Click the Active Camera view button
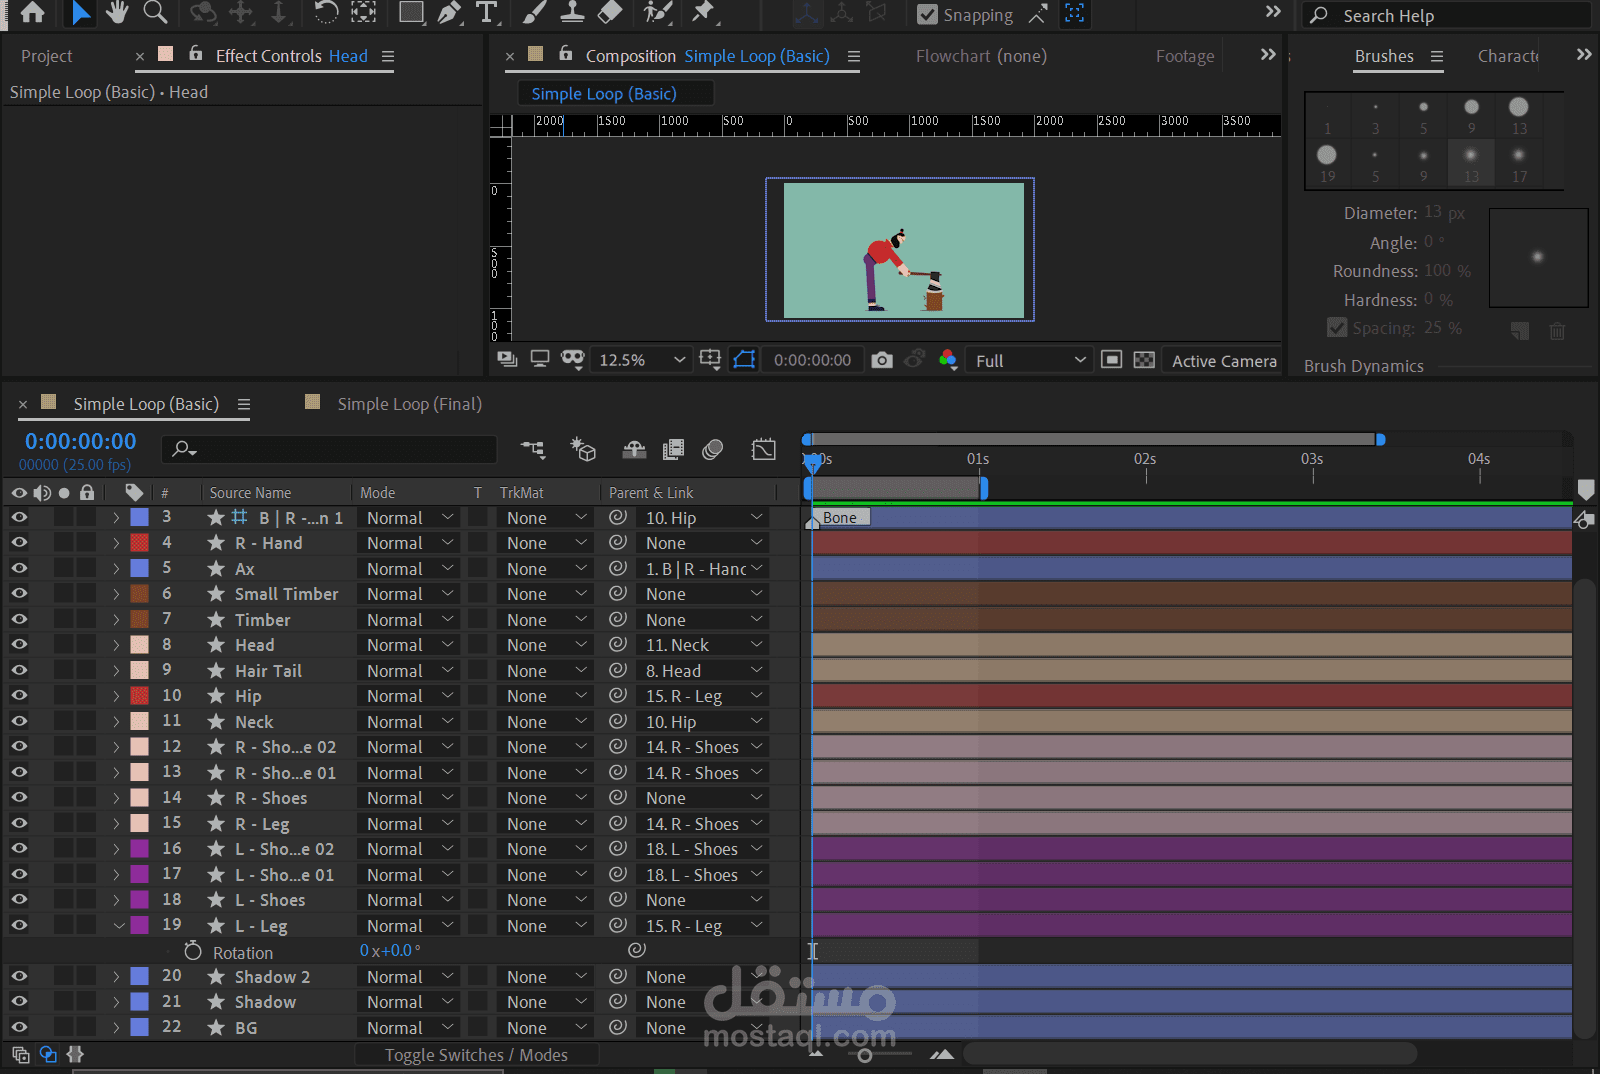The image size is (1600, 1074). tap(1223, 360)
